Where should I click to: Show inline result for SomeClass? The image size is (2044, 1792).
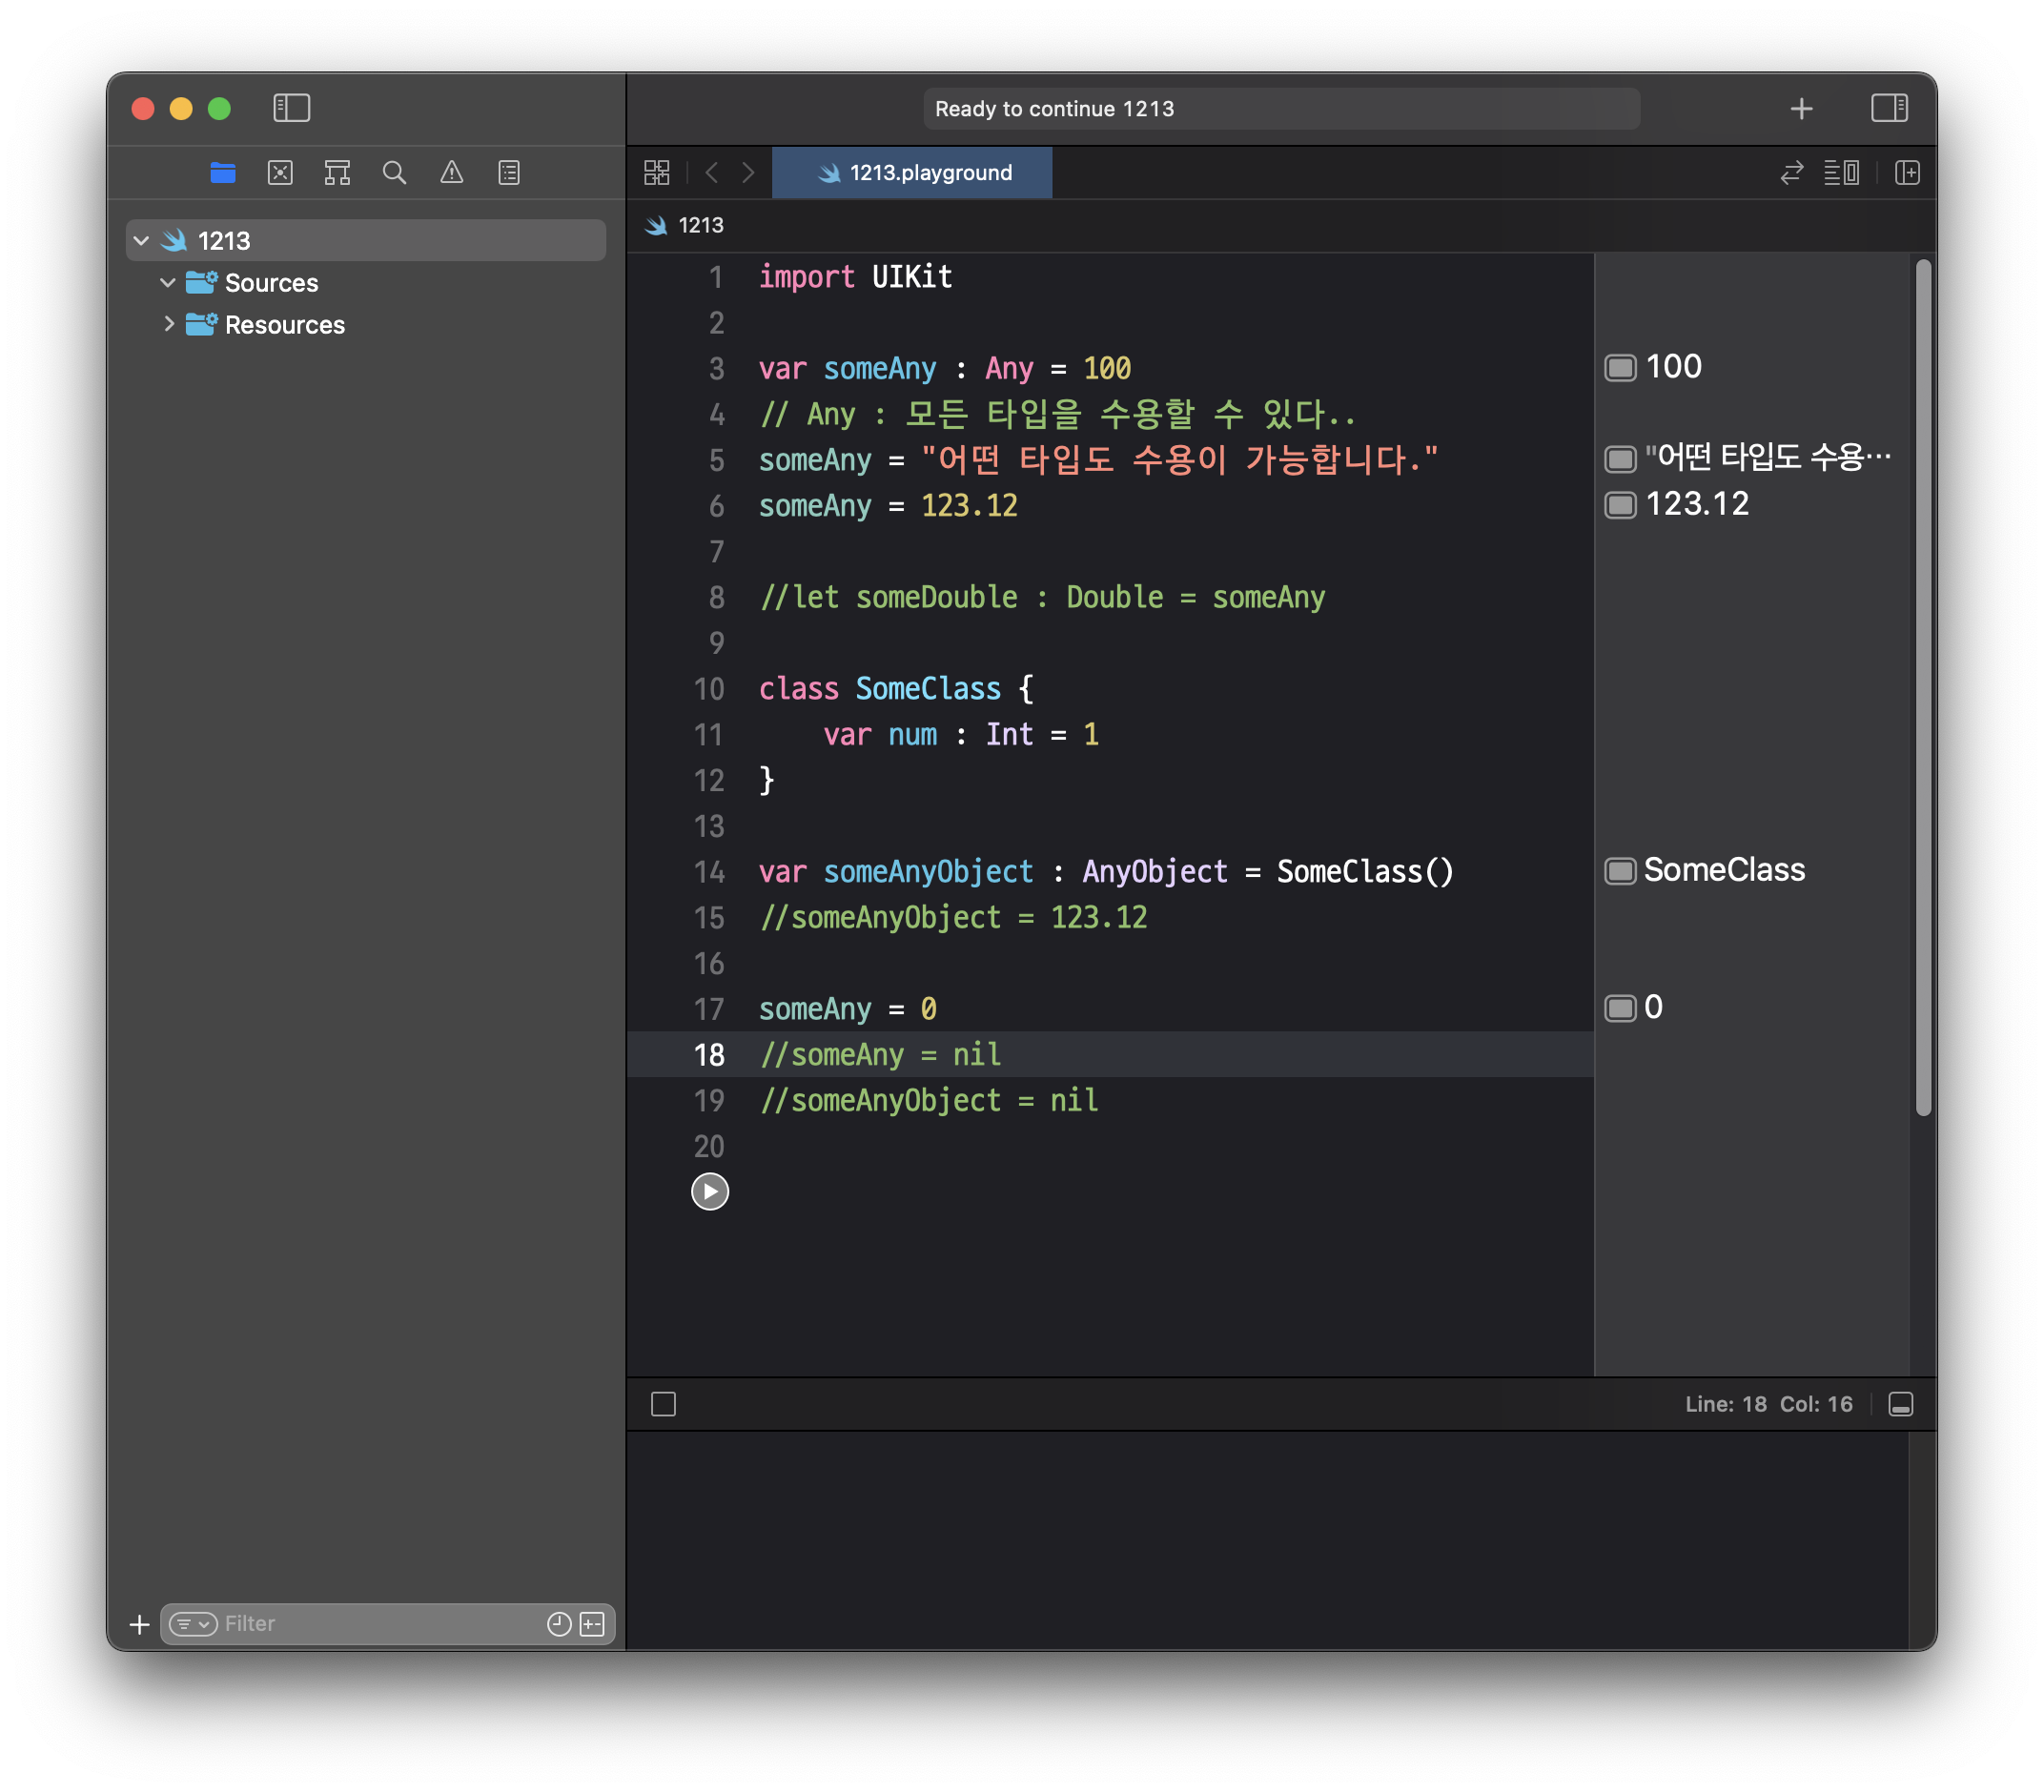[x=1620, y=870]
